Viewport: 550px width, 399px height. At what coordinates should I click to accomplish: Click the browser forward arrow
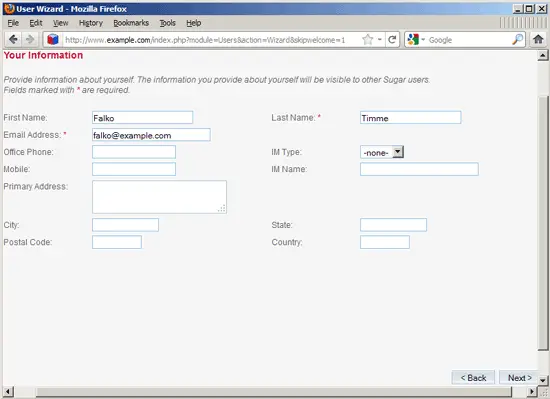pos(30,39)
